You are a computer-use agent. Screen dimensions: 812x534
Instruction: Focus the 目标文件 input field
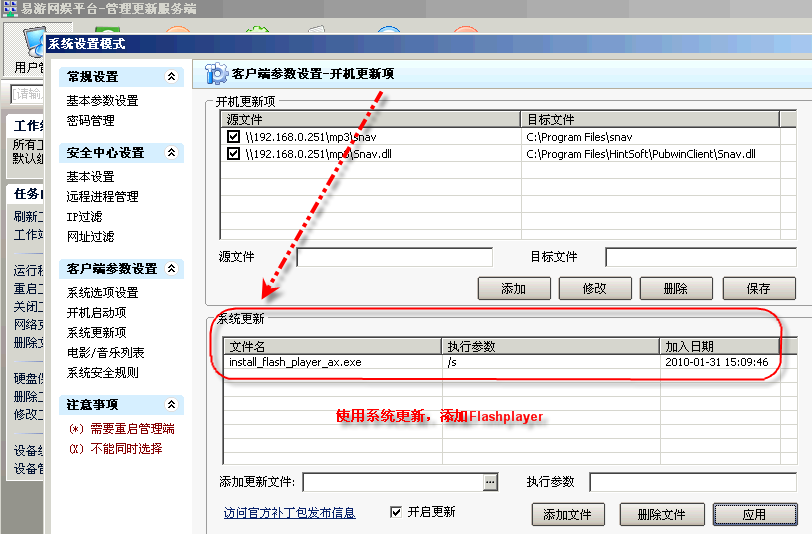click(x=701, y=257)
